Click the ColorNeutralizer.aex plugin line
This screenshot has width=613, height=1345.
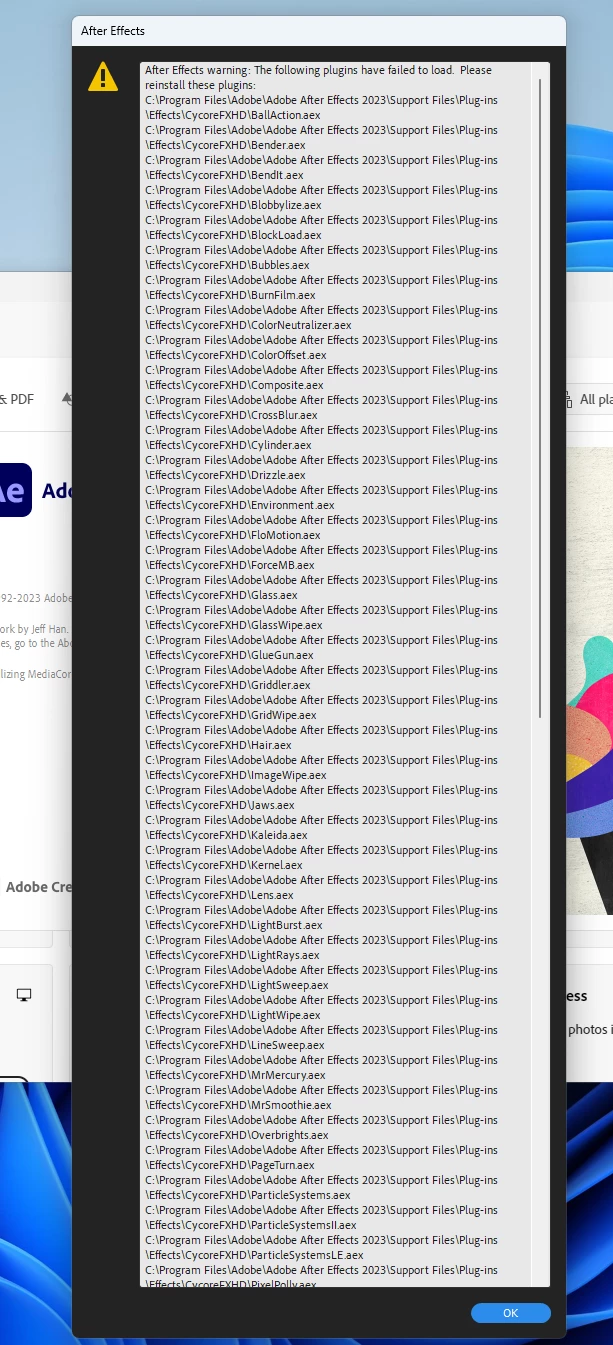click(x=248, y=325)
